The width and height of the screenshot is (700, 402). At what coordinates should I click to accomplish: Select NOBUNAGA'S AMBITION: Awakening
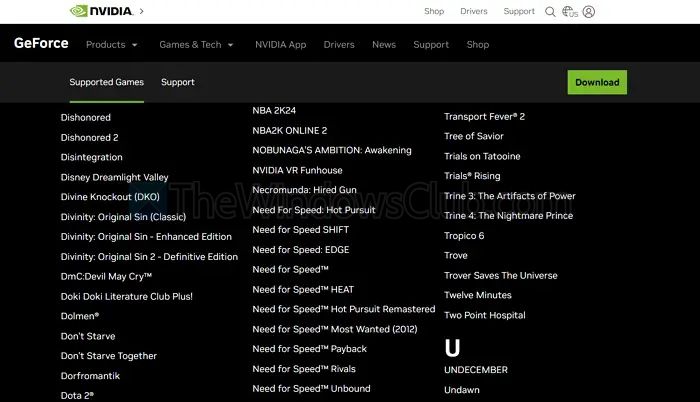332,150
